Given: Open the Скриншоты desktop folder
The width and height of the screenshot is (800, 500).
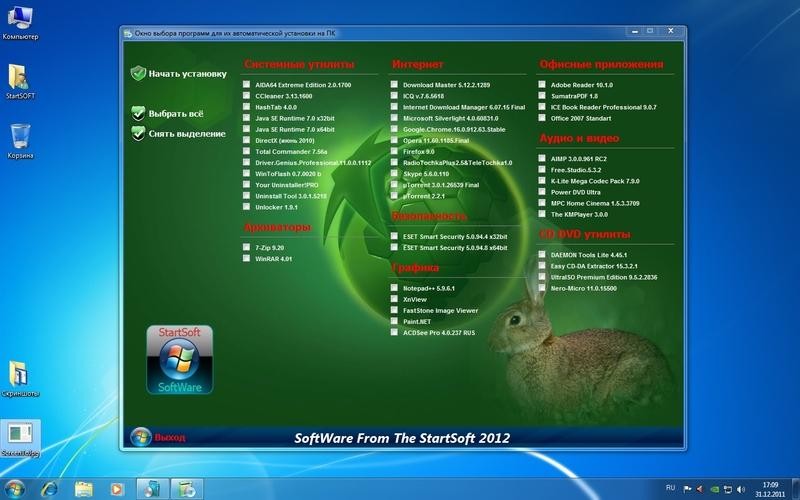Looking at the screenshot, I should pos(20,379).
